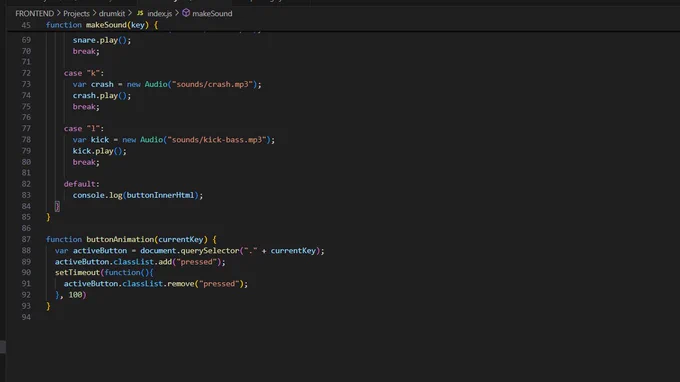This screenshot has height=382, width=680.
Task: Click line number 77 in gutter
Action: tap(26, 128)
